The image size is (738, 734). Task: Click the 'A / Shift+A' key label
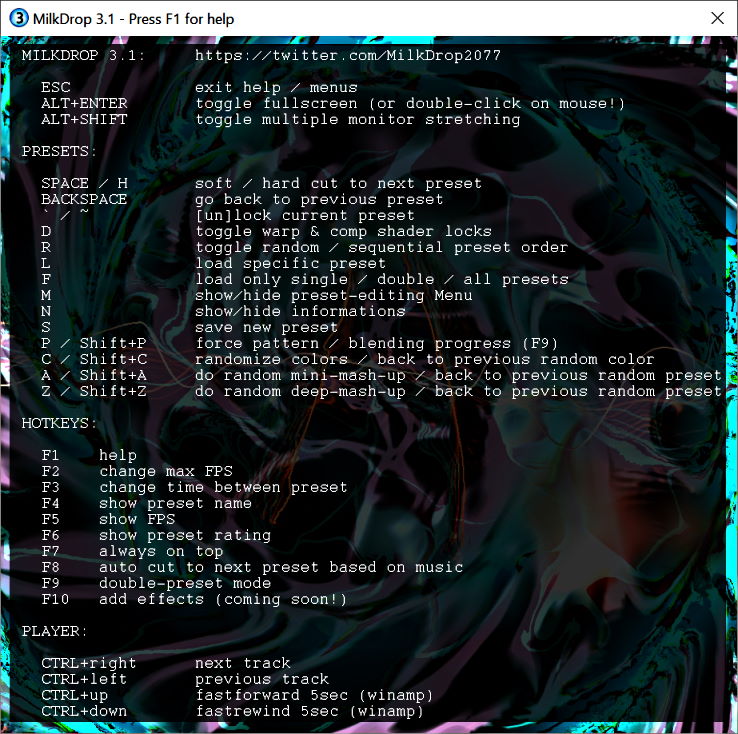94,375
